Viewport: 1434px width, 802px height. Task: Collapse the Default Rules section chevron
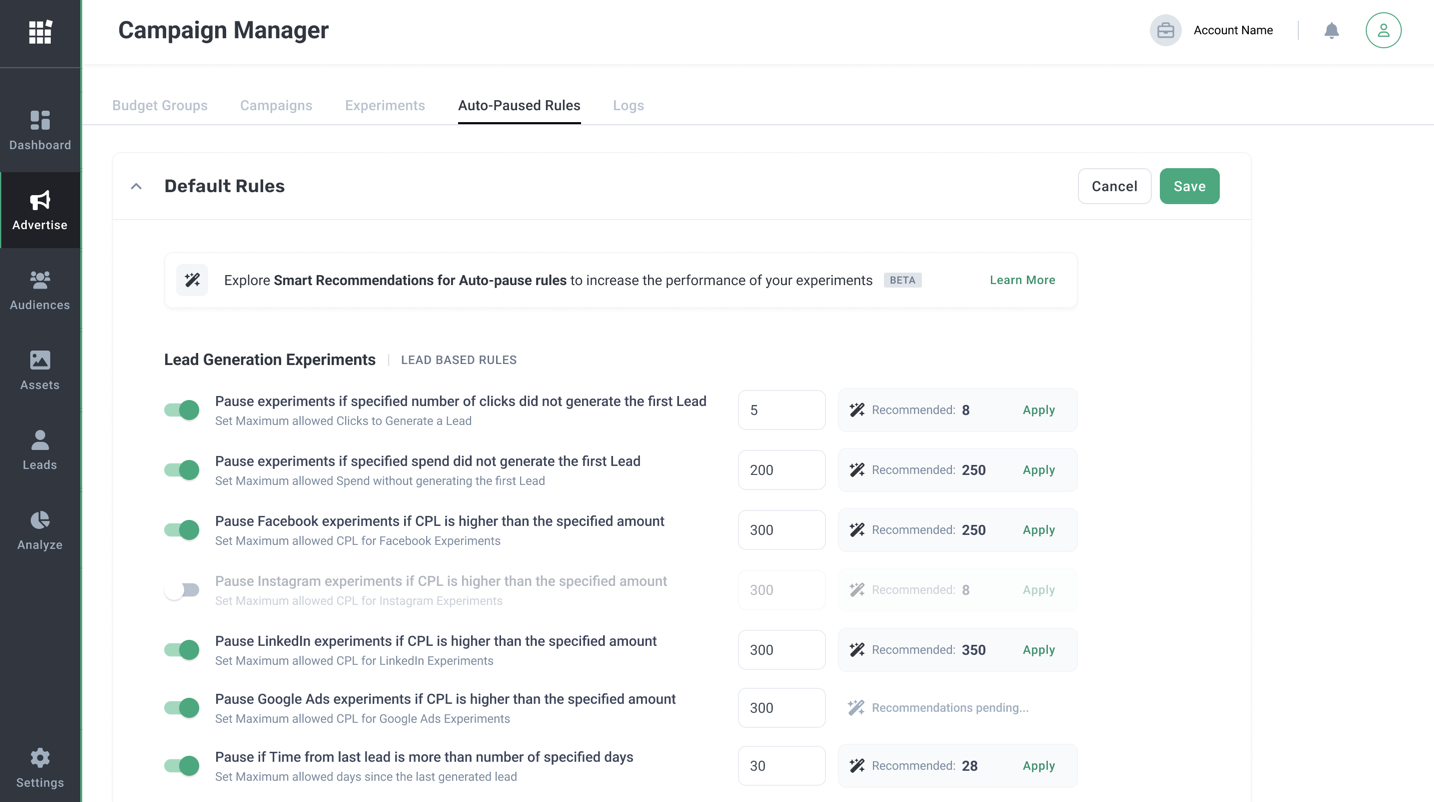point(137,187)
